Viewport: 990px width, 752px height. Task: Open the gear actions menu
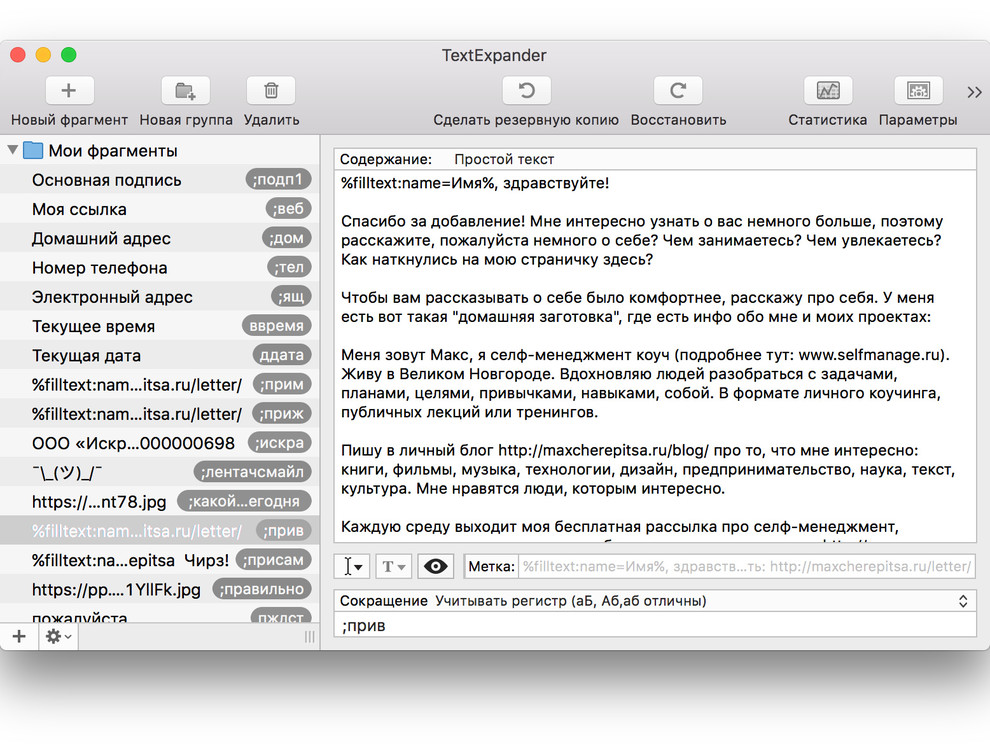click(58, 637)
